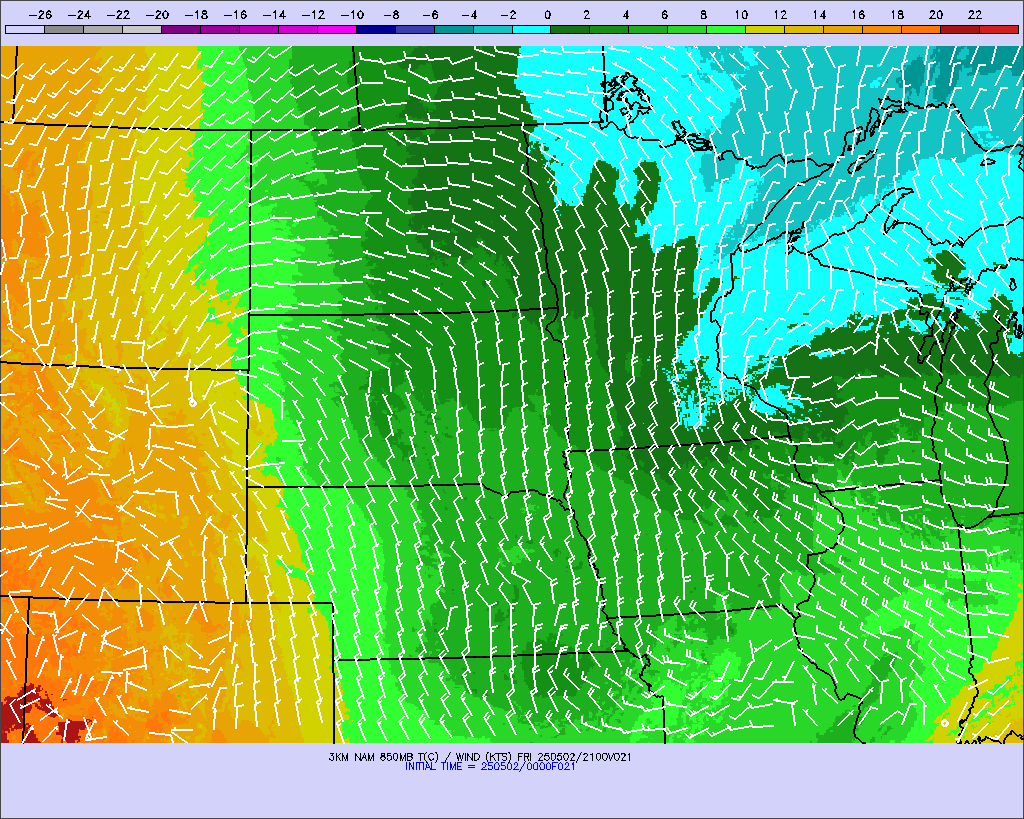The height and width of the screenshot is (819, 1024).
Task: Click the 3KM NAM 850MB title caption
Action: [480, 757]
